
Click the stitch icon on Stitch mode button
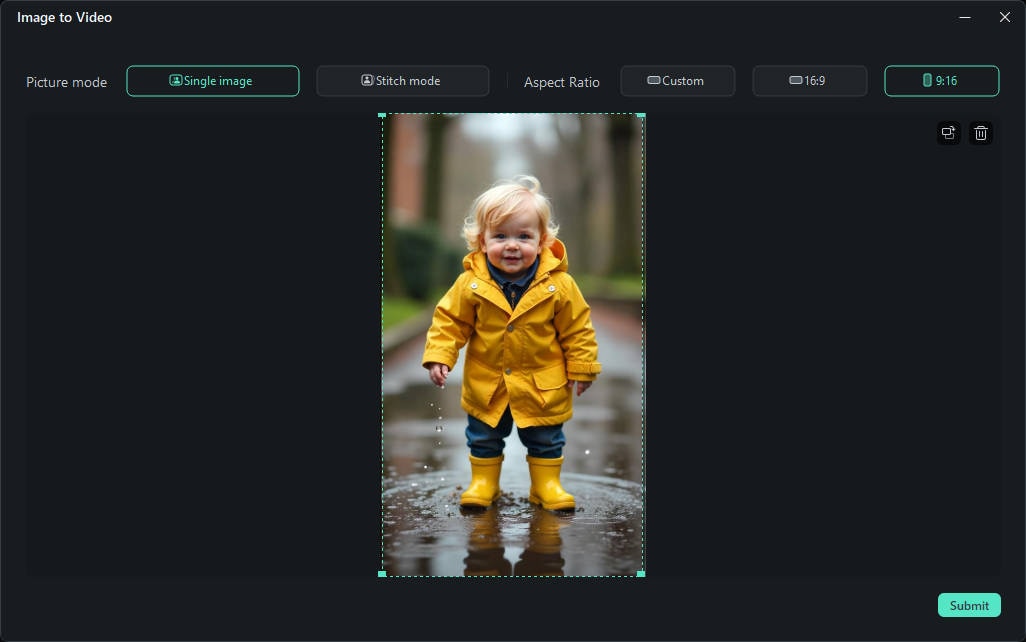[367, 80]
